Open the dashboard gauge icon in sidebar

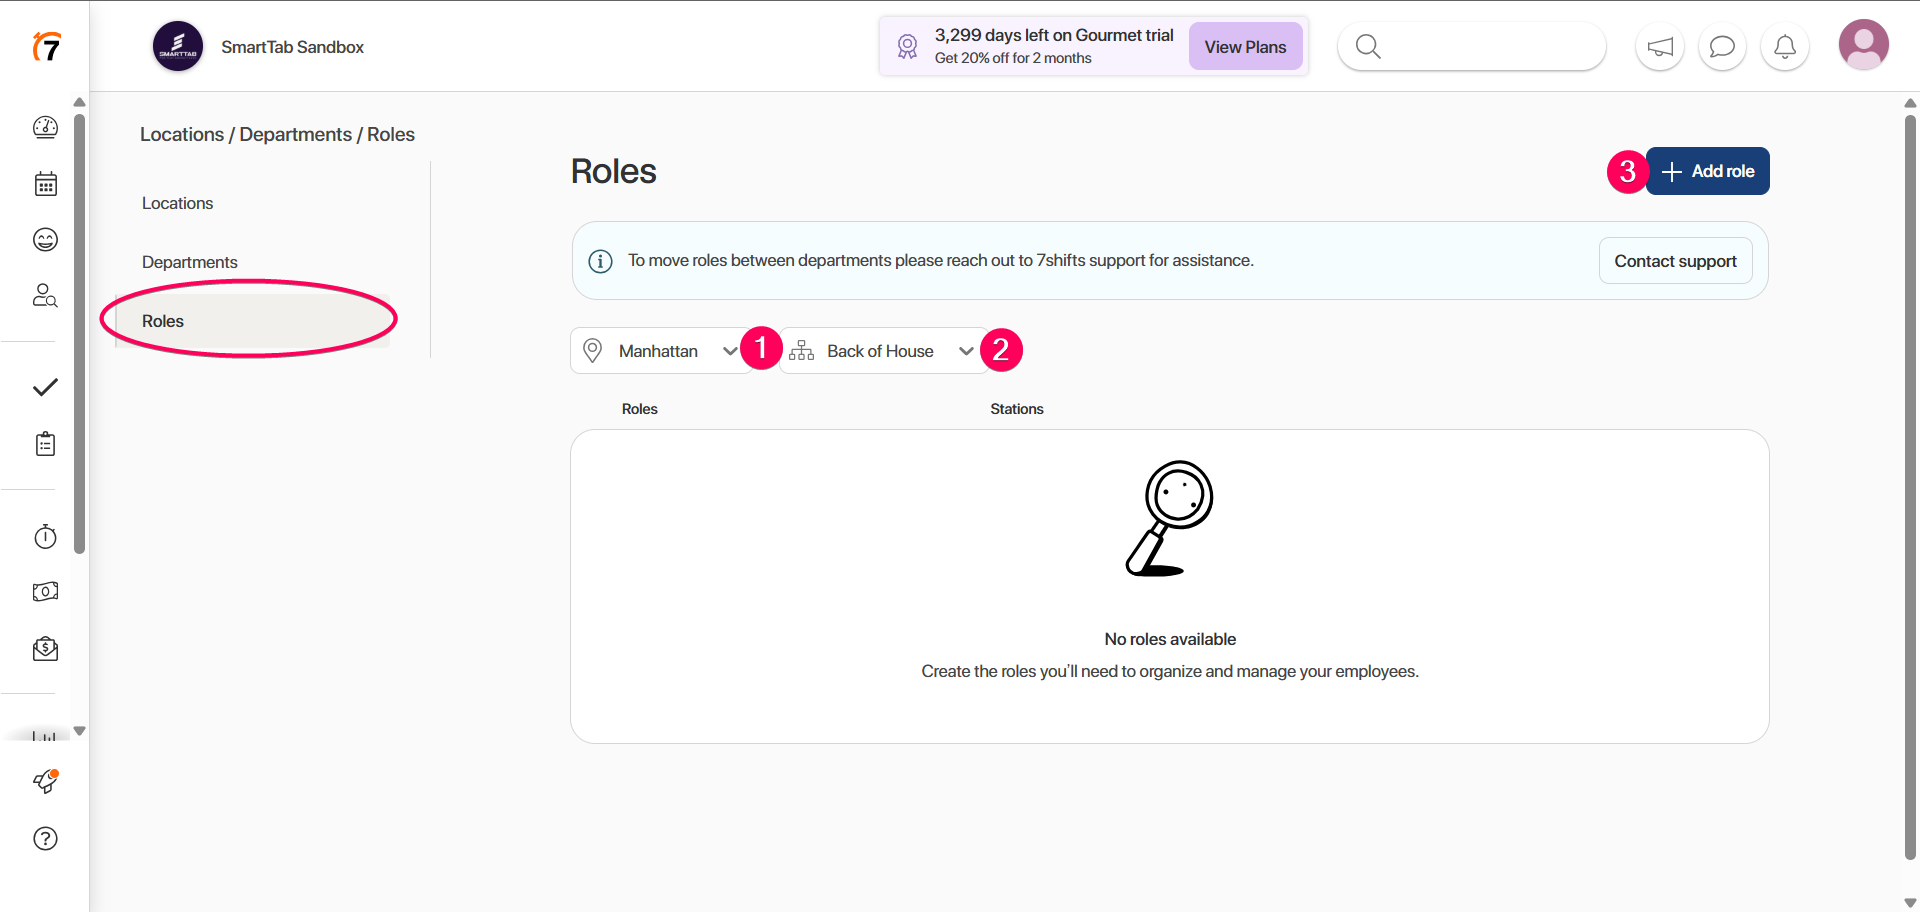(x=45, y=127)
